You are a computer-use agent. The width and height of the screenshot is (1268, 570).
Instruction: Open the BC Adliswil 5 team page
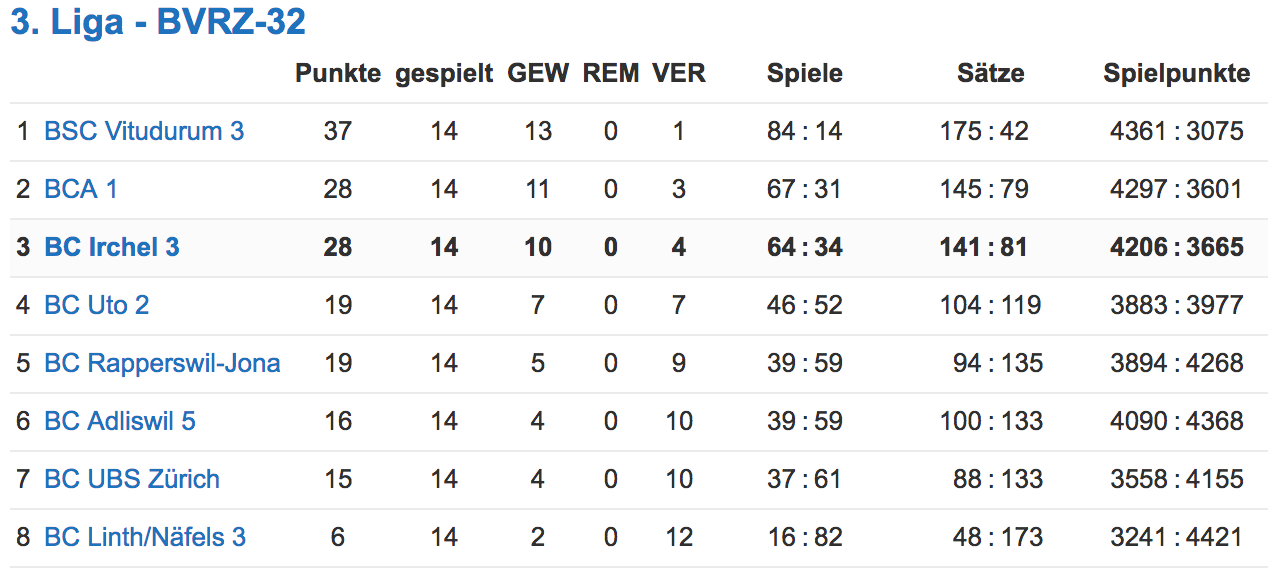coord(120,421)
